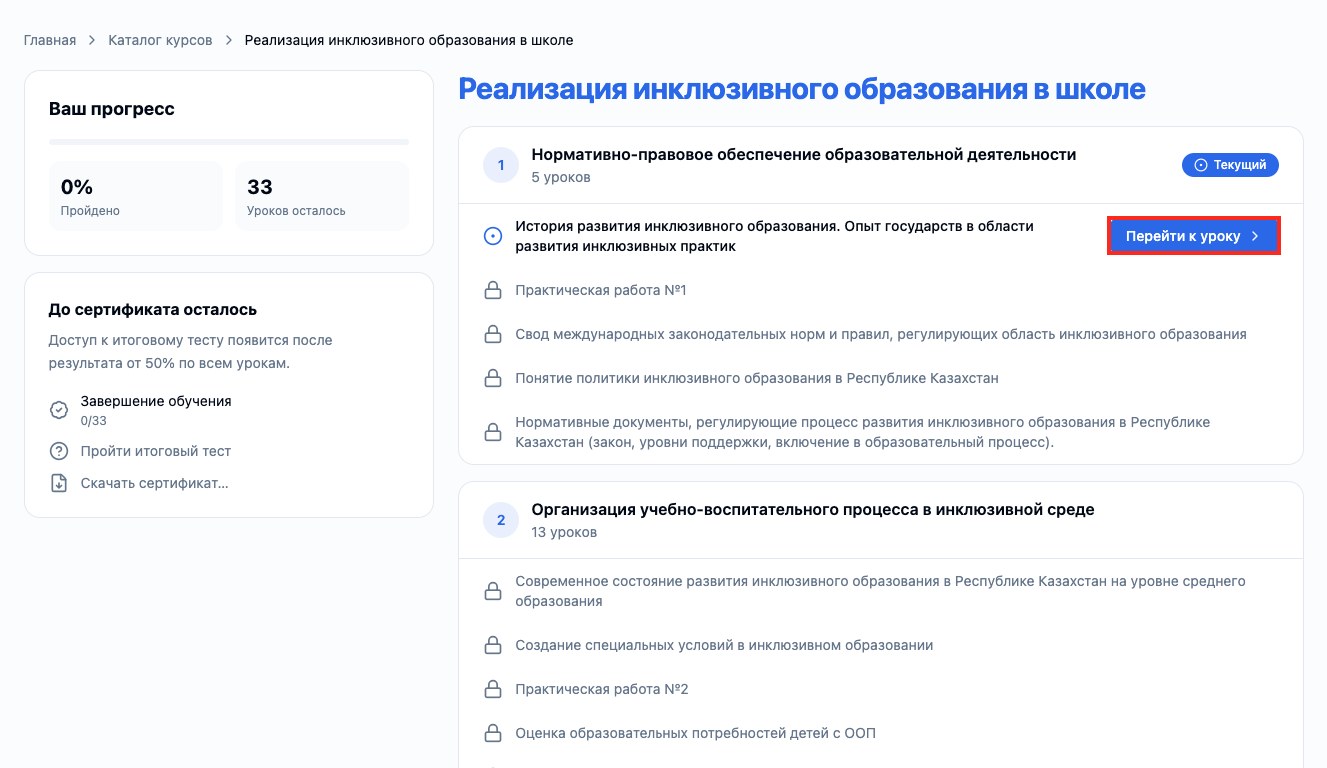Click the Перейти к уроку button
Screen dimensions: 1327x768
1194,236
